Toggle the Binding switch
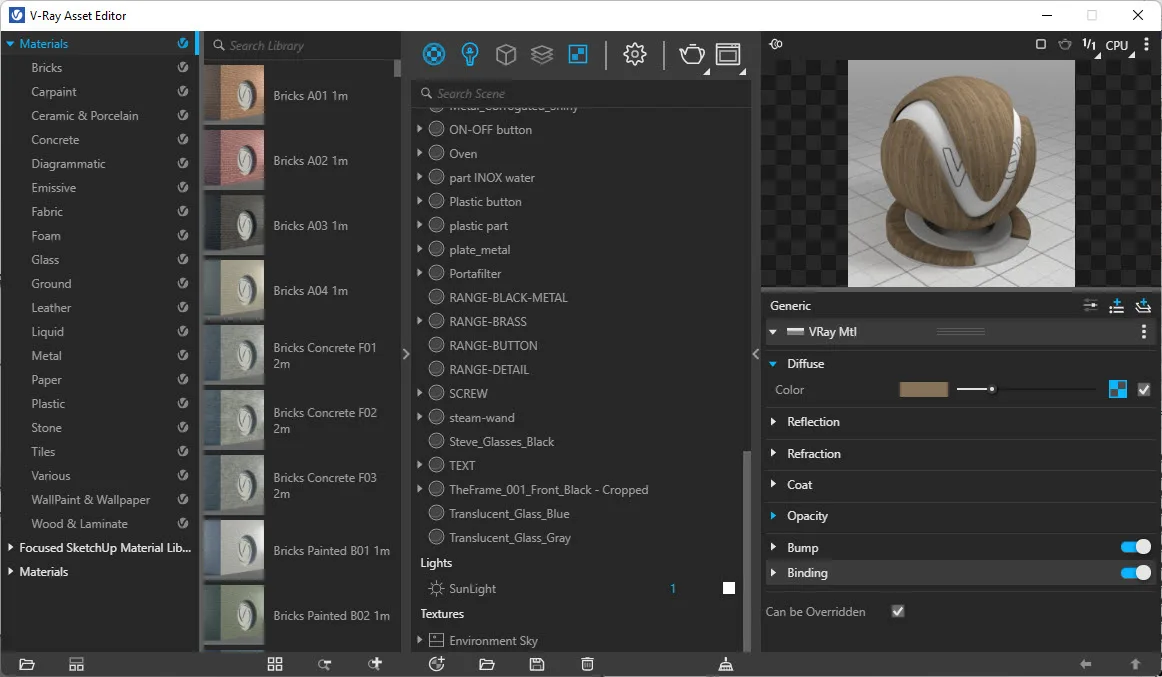Screen dimensions: 1162x677 point(1135,573)
